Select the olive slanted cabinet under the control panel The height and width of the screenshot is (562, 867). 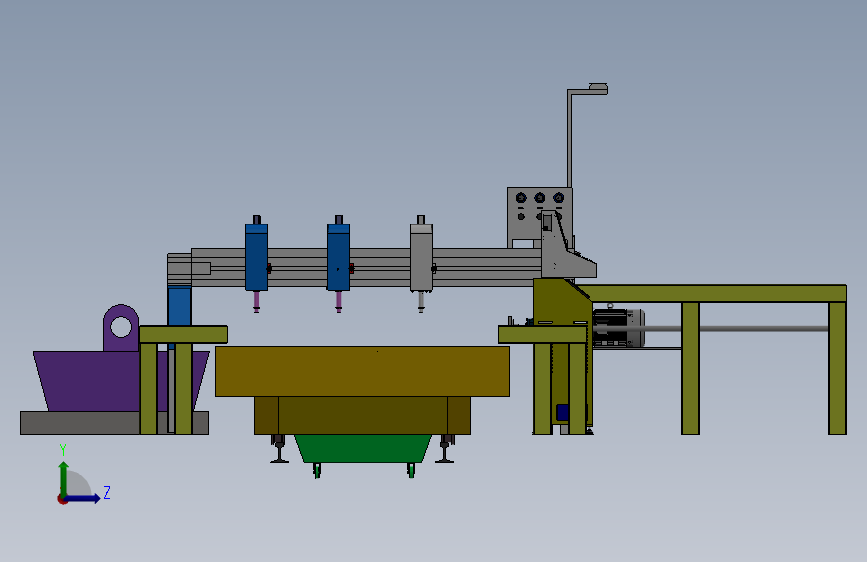tap(561, 302)
